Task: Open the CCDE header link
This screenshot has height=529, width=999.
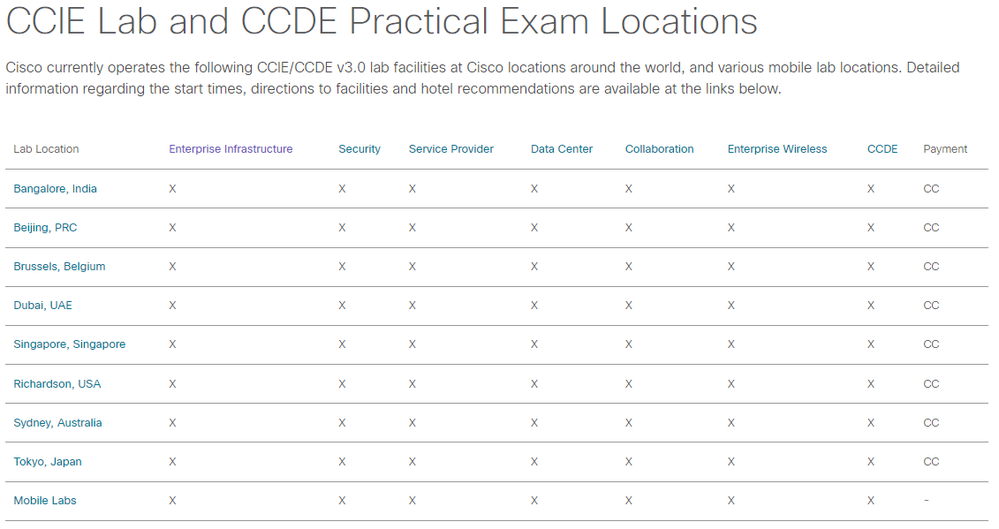Action: click(x=882, y=149)
